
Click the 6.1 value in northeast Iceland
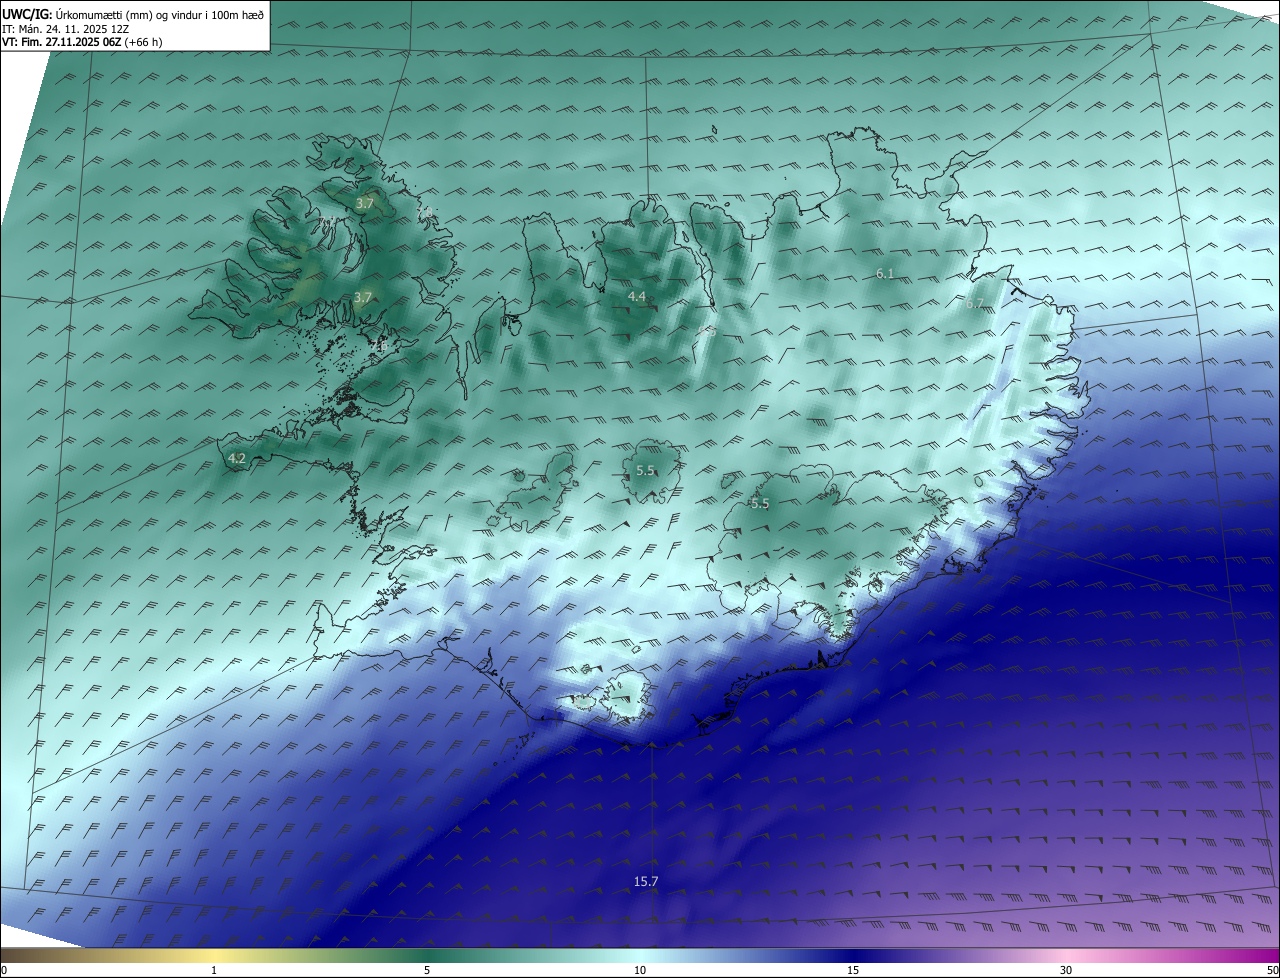(885, 273)
